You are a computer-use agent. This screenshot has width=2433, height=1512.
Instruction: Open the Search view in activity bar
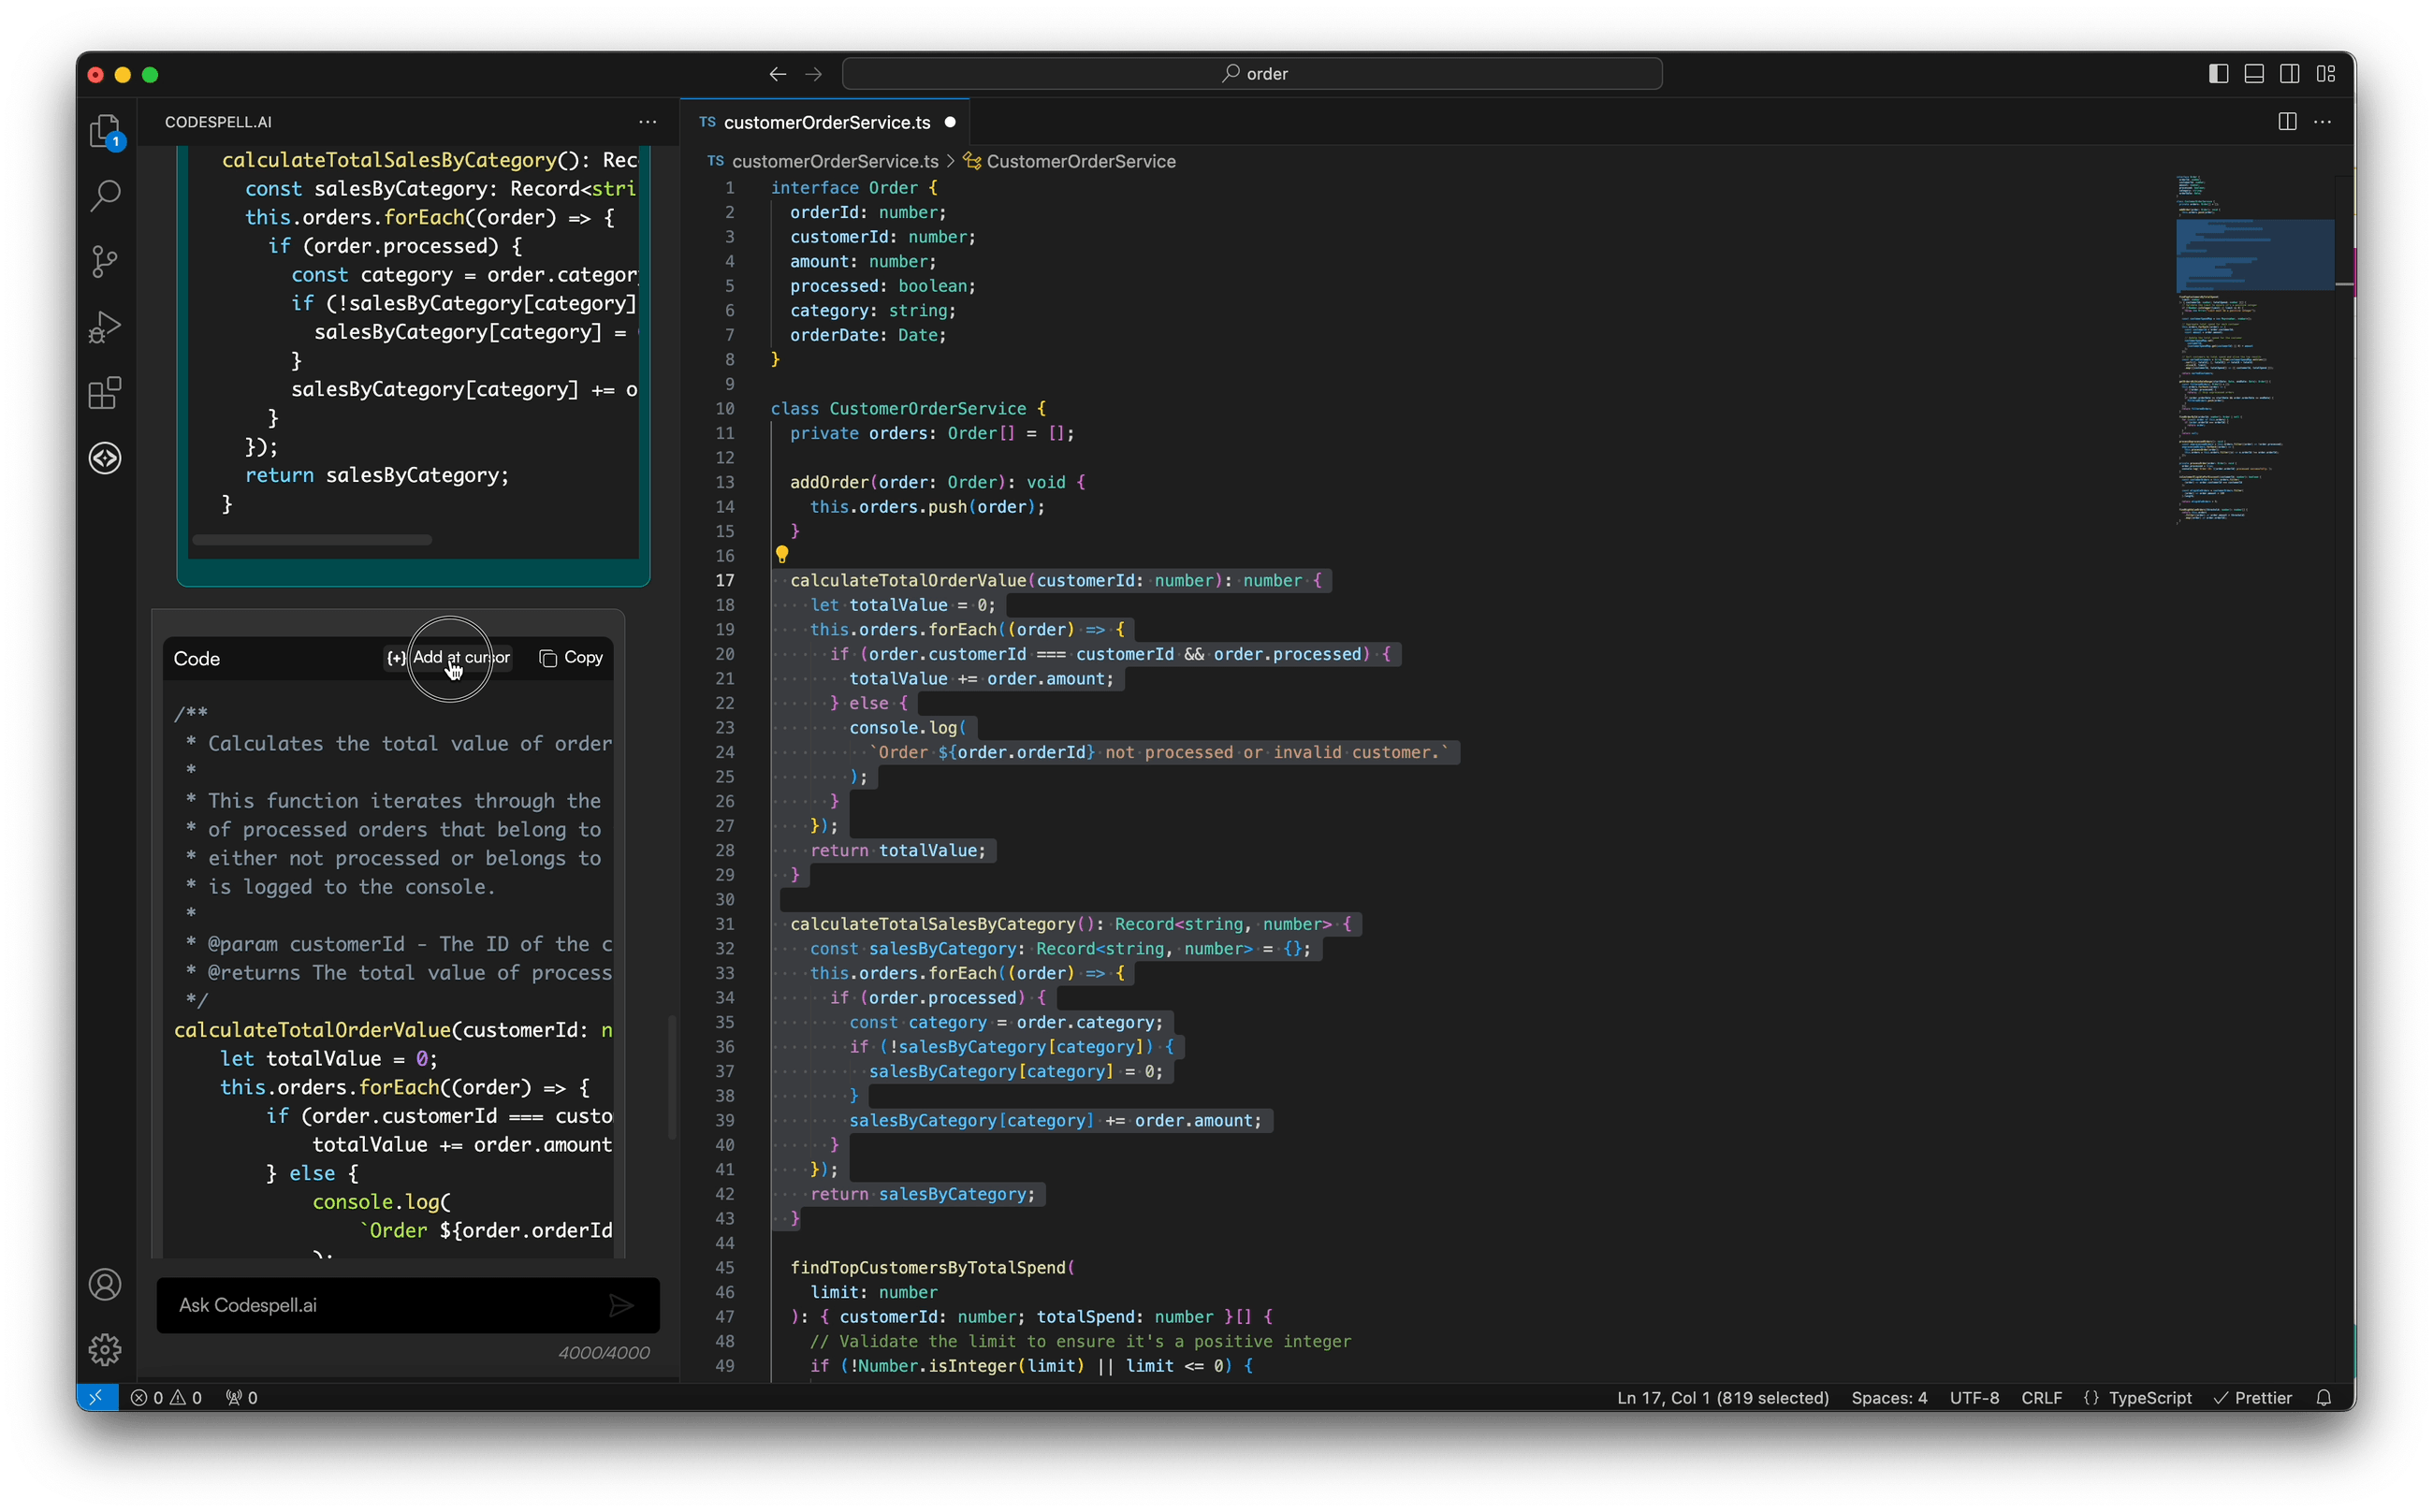tap(104, 196)
